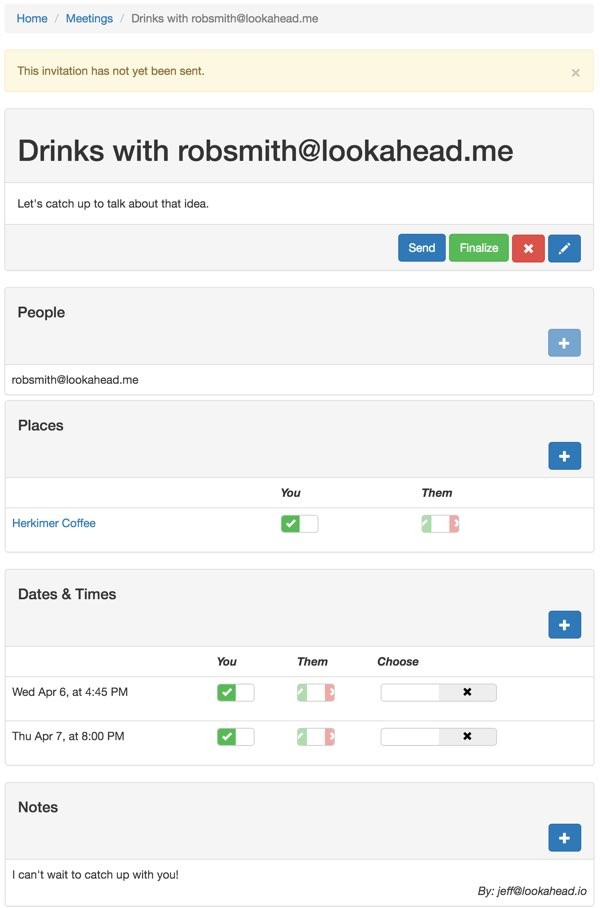Click the meeting title heading

tap(265, 151)
